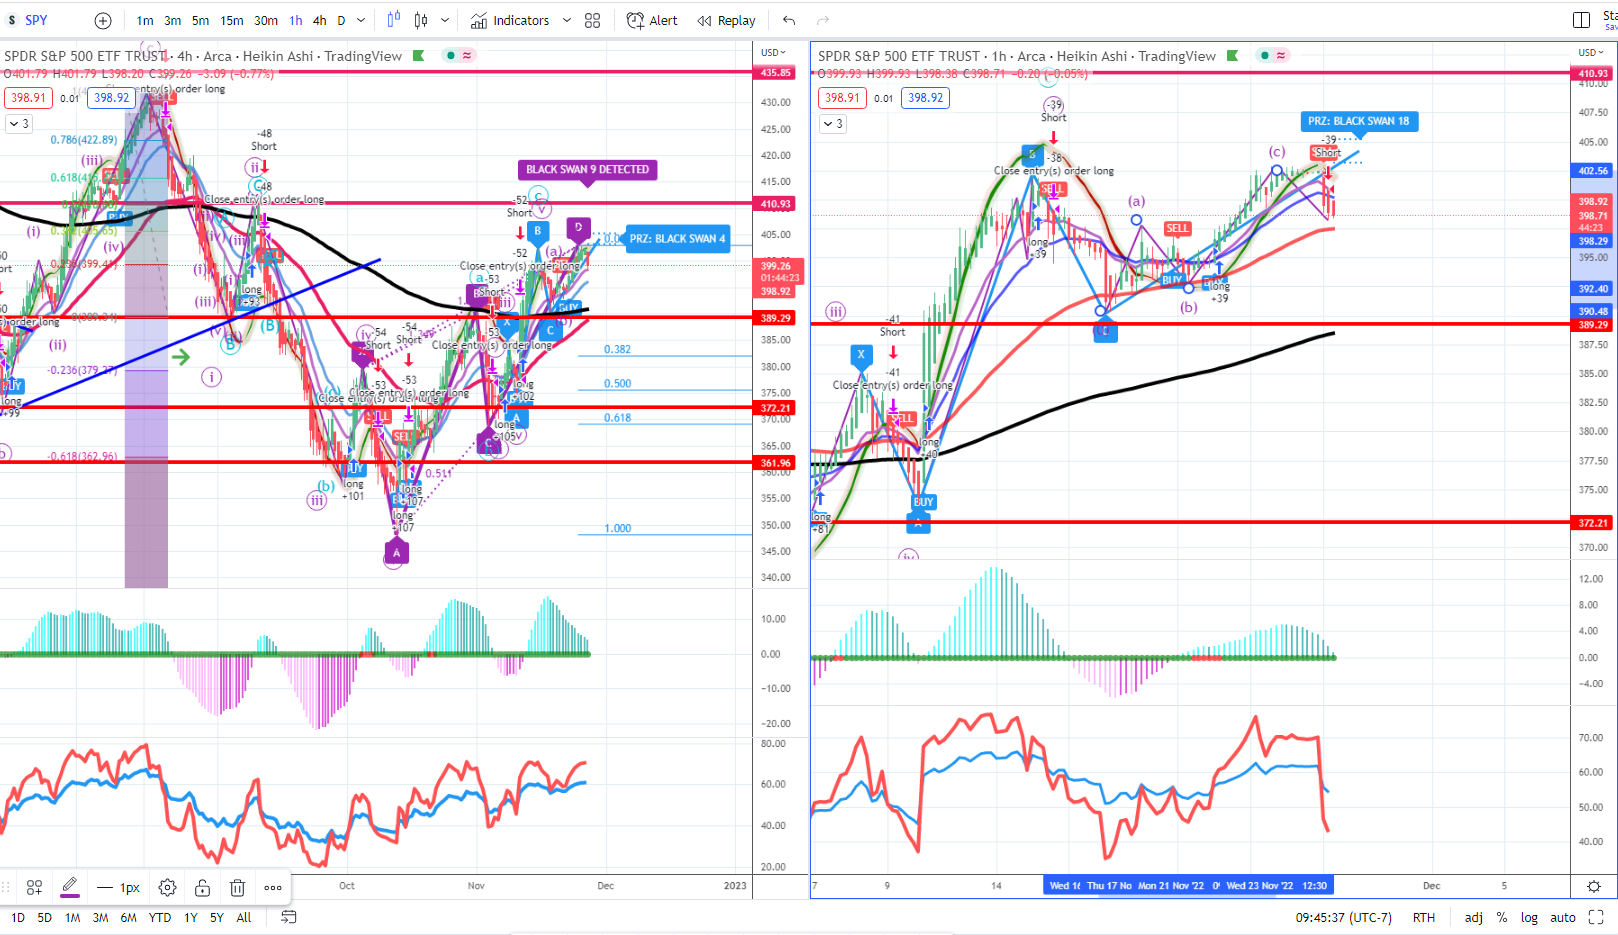Open the three-dots more options menu
This screenshot has height=935, width=1618.
[272, 888]
